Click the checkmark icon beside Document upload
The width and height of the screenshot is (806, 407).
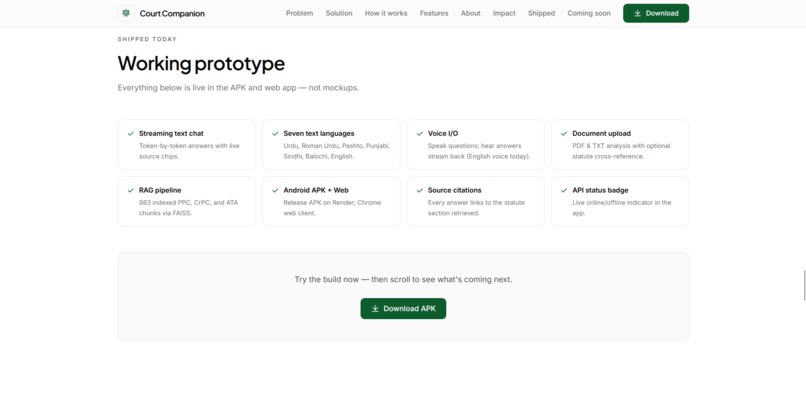(x=564, y=134)
